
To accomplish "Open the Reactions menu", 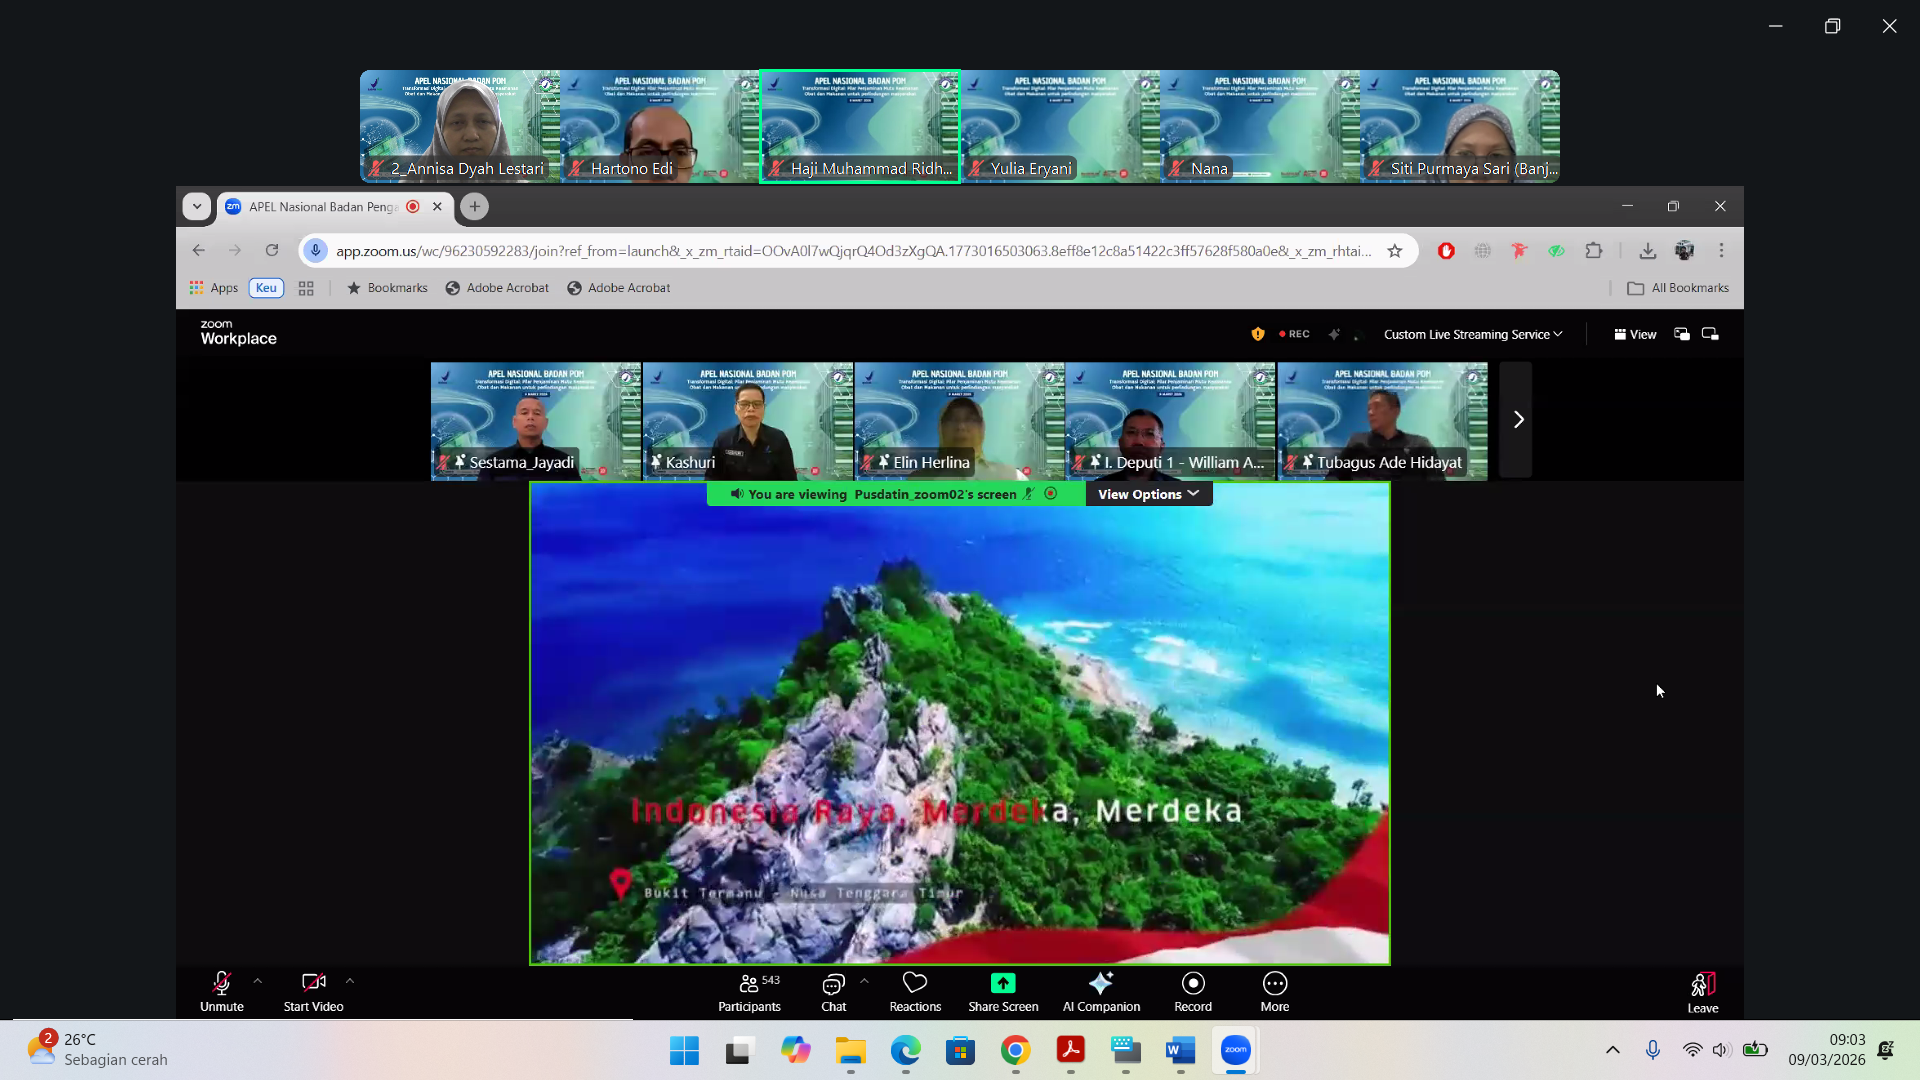I will pos(914,984).
